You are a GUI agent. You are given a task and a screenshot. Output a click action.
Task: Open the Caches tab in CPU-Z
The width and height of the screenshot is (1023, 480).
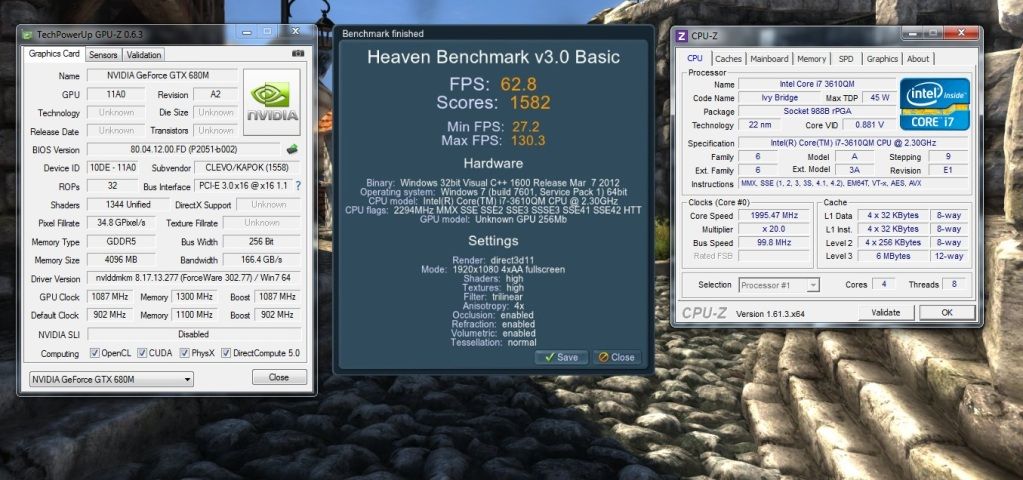(728, 59)
